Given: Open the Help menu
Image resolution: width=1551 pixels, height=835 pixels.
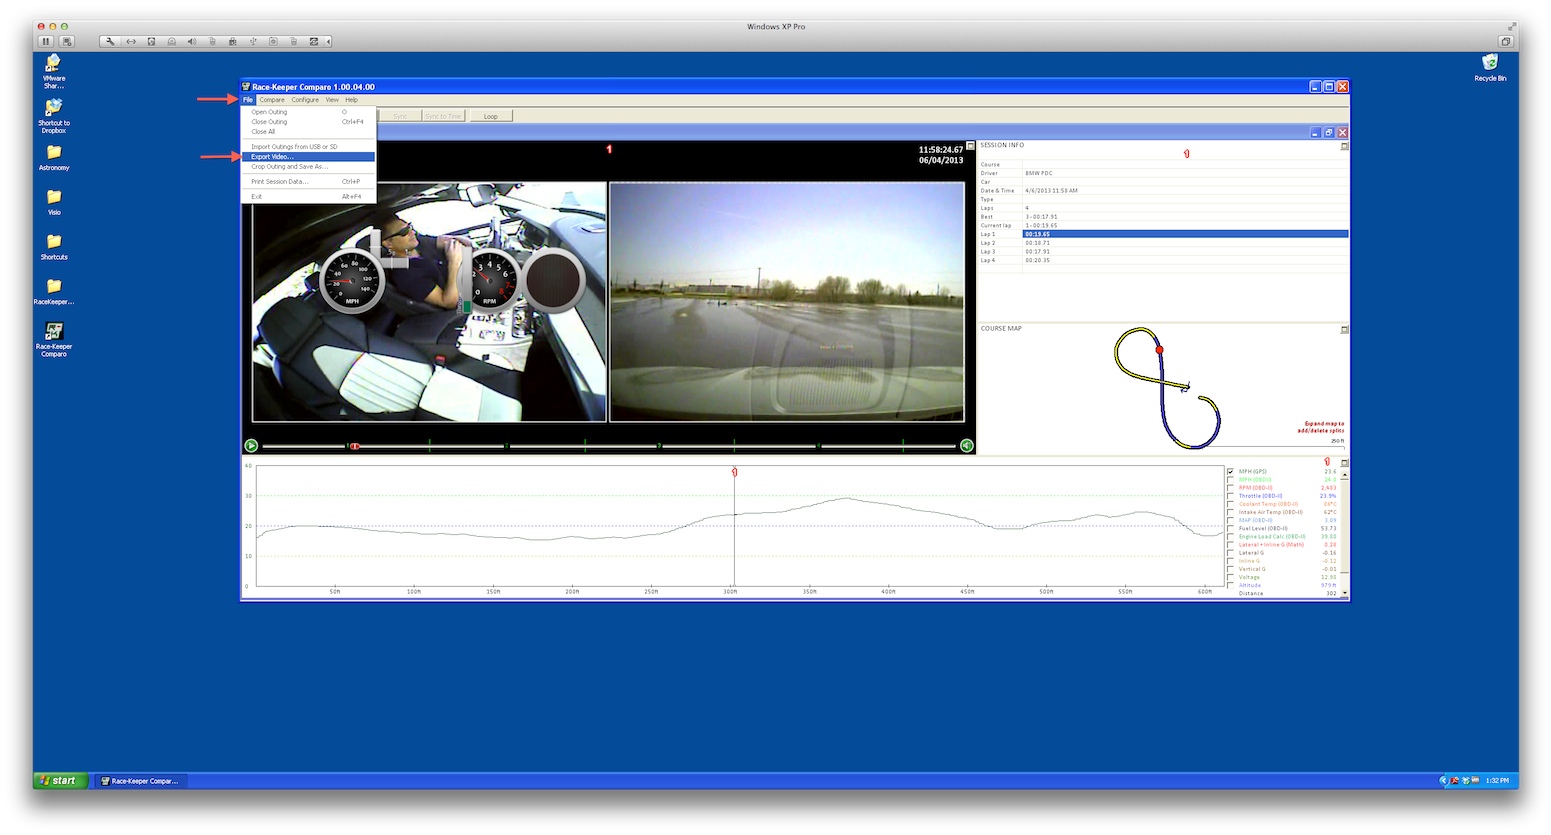Looking at the screenshot, I should pyautogui.click(x=351, y=100).
